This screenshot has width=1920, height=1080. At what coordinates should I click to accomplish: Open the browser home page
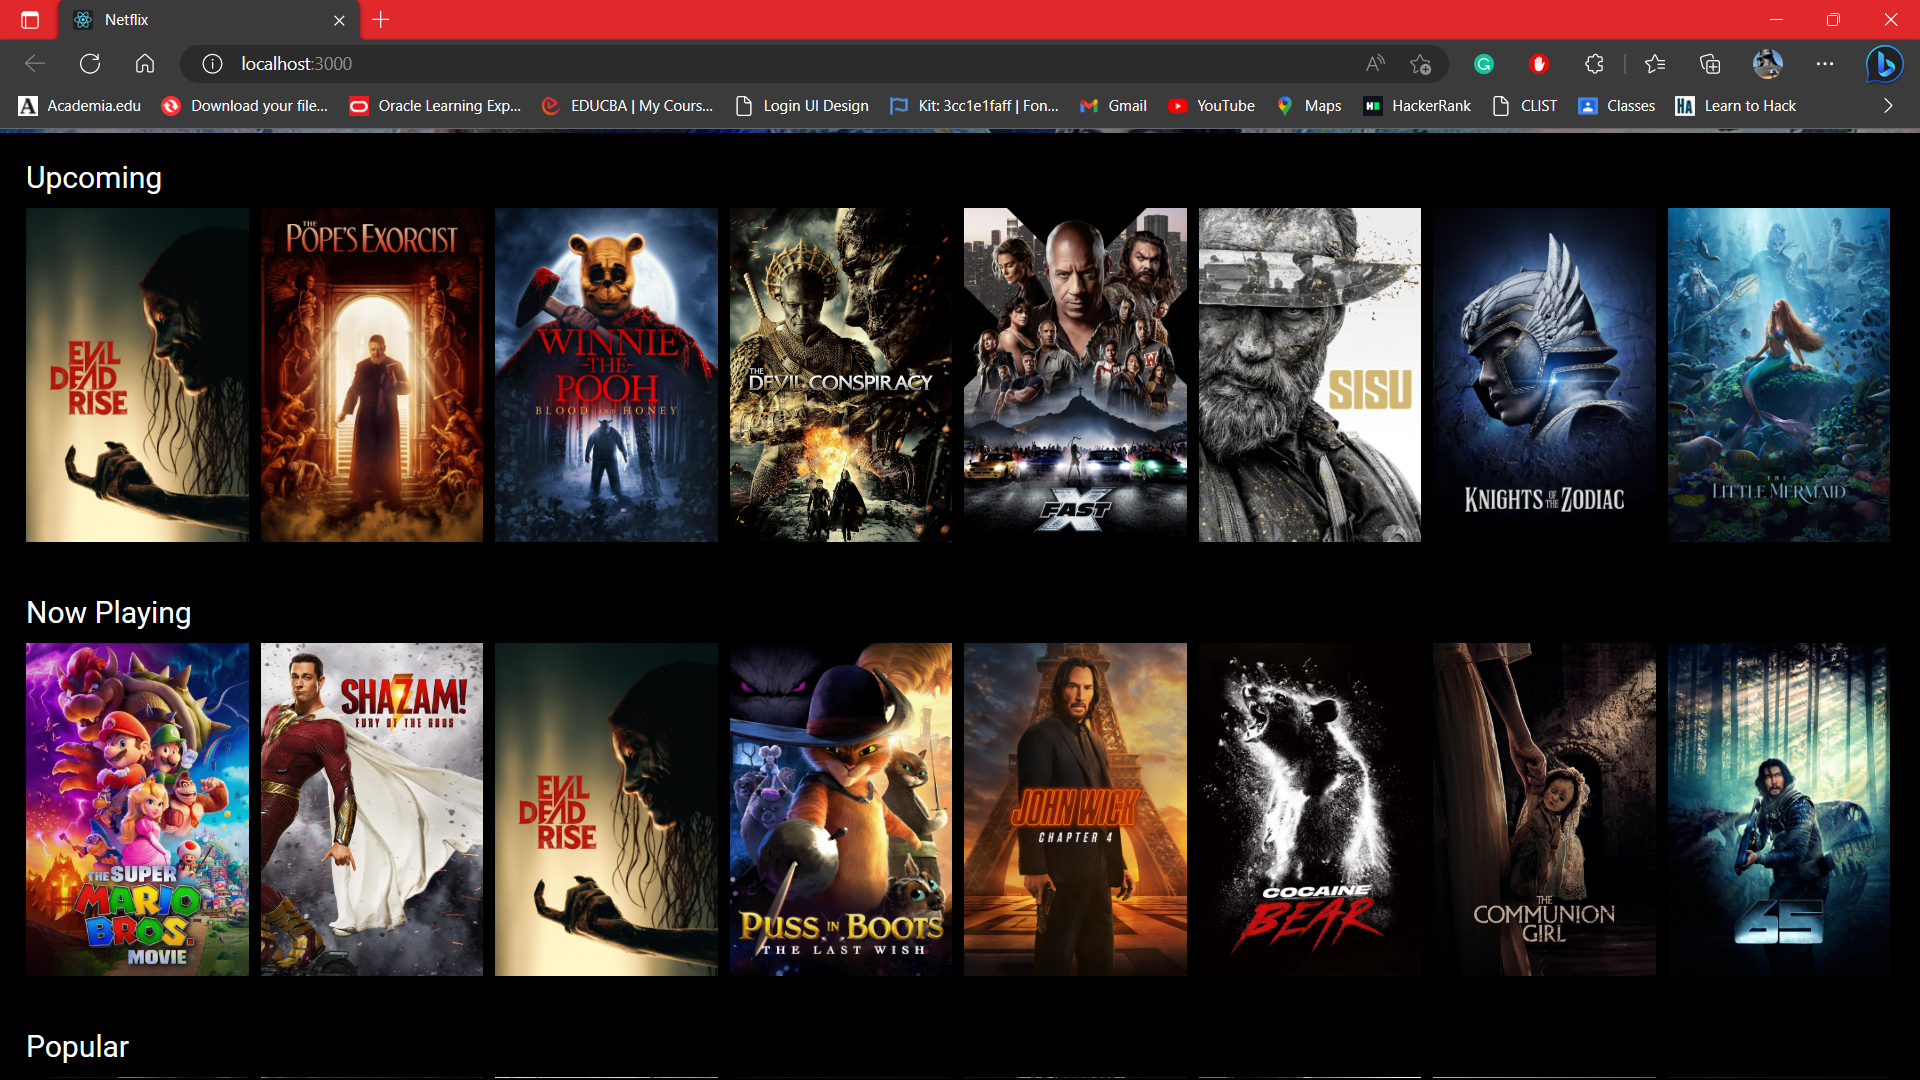click(x=144, y=63)
